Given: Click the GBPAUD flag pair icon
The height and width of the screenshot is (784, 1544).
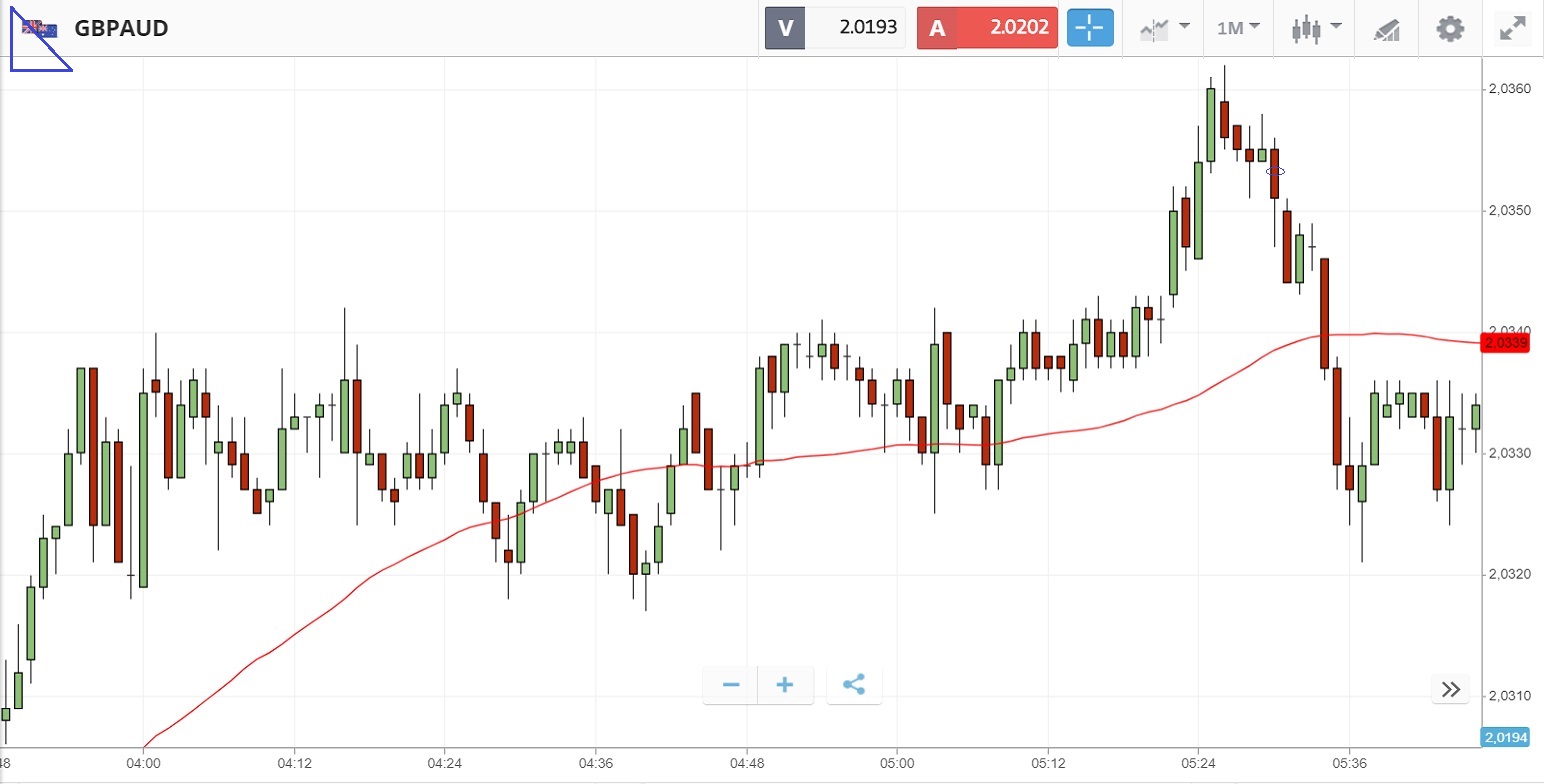Looking at the screenshot, I should click(x=41, y=28).
